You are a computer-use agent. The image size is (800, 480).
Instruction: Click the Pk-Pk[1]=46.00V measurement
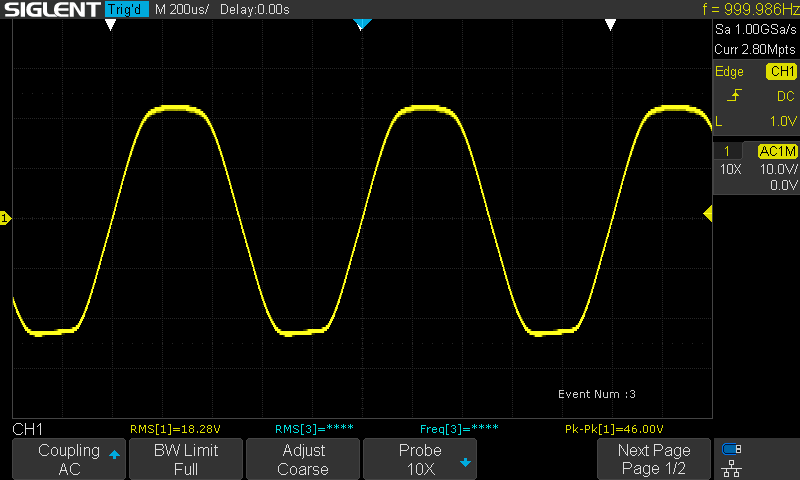[x=614, y=429]
